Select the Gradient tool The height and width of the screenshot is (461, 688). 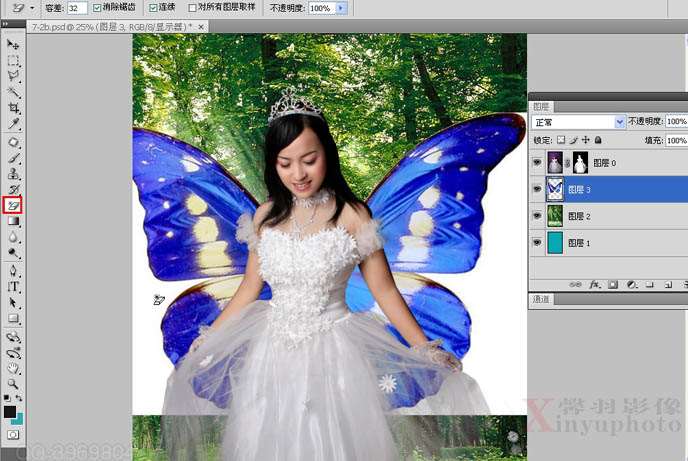coord(14,221)
